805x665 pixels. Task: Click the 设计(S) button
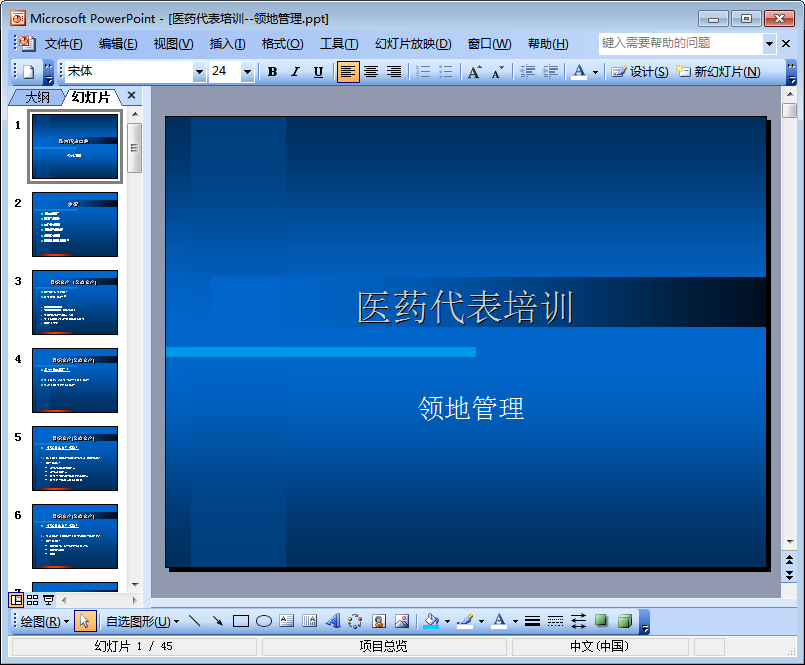pyautogui.click(x=640, y=72)
